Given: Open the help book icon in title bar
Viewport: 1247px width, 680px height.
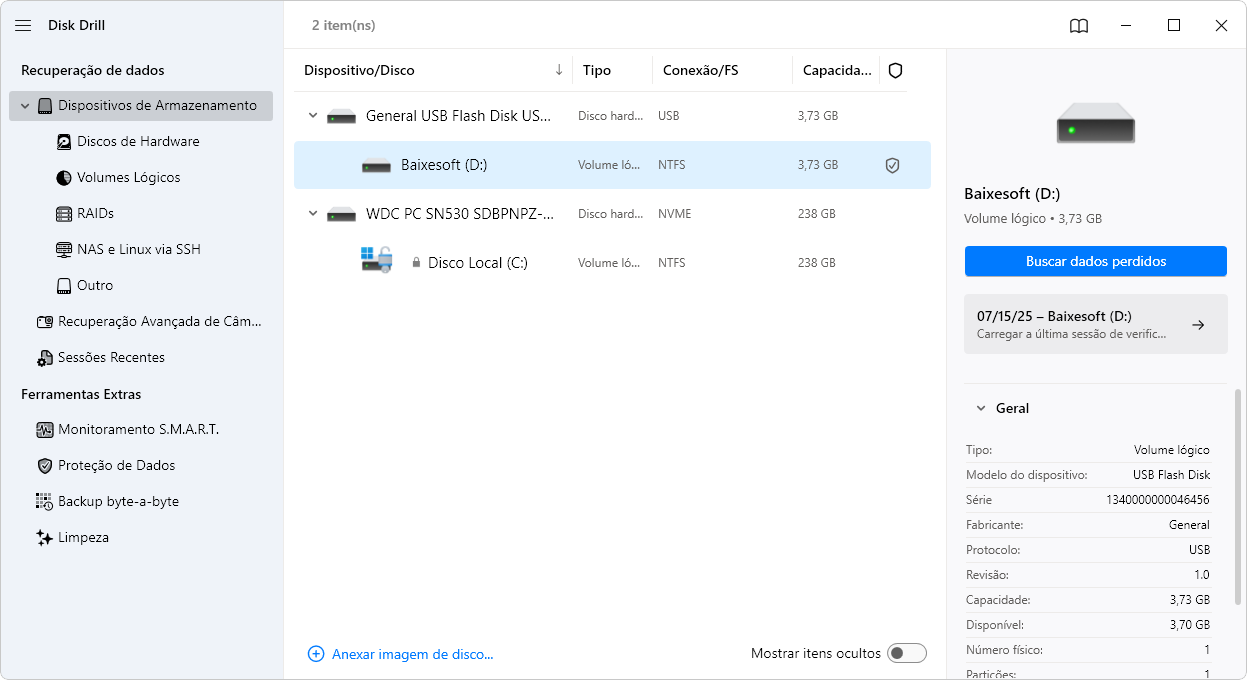Looking at the screenshot, I should click(x=1079, y=26).
